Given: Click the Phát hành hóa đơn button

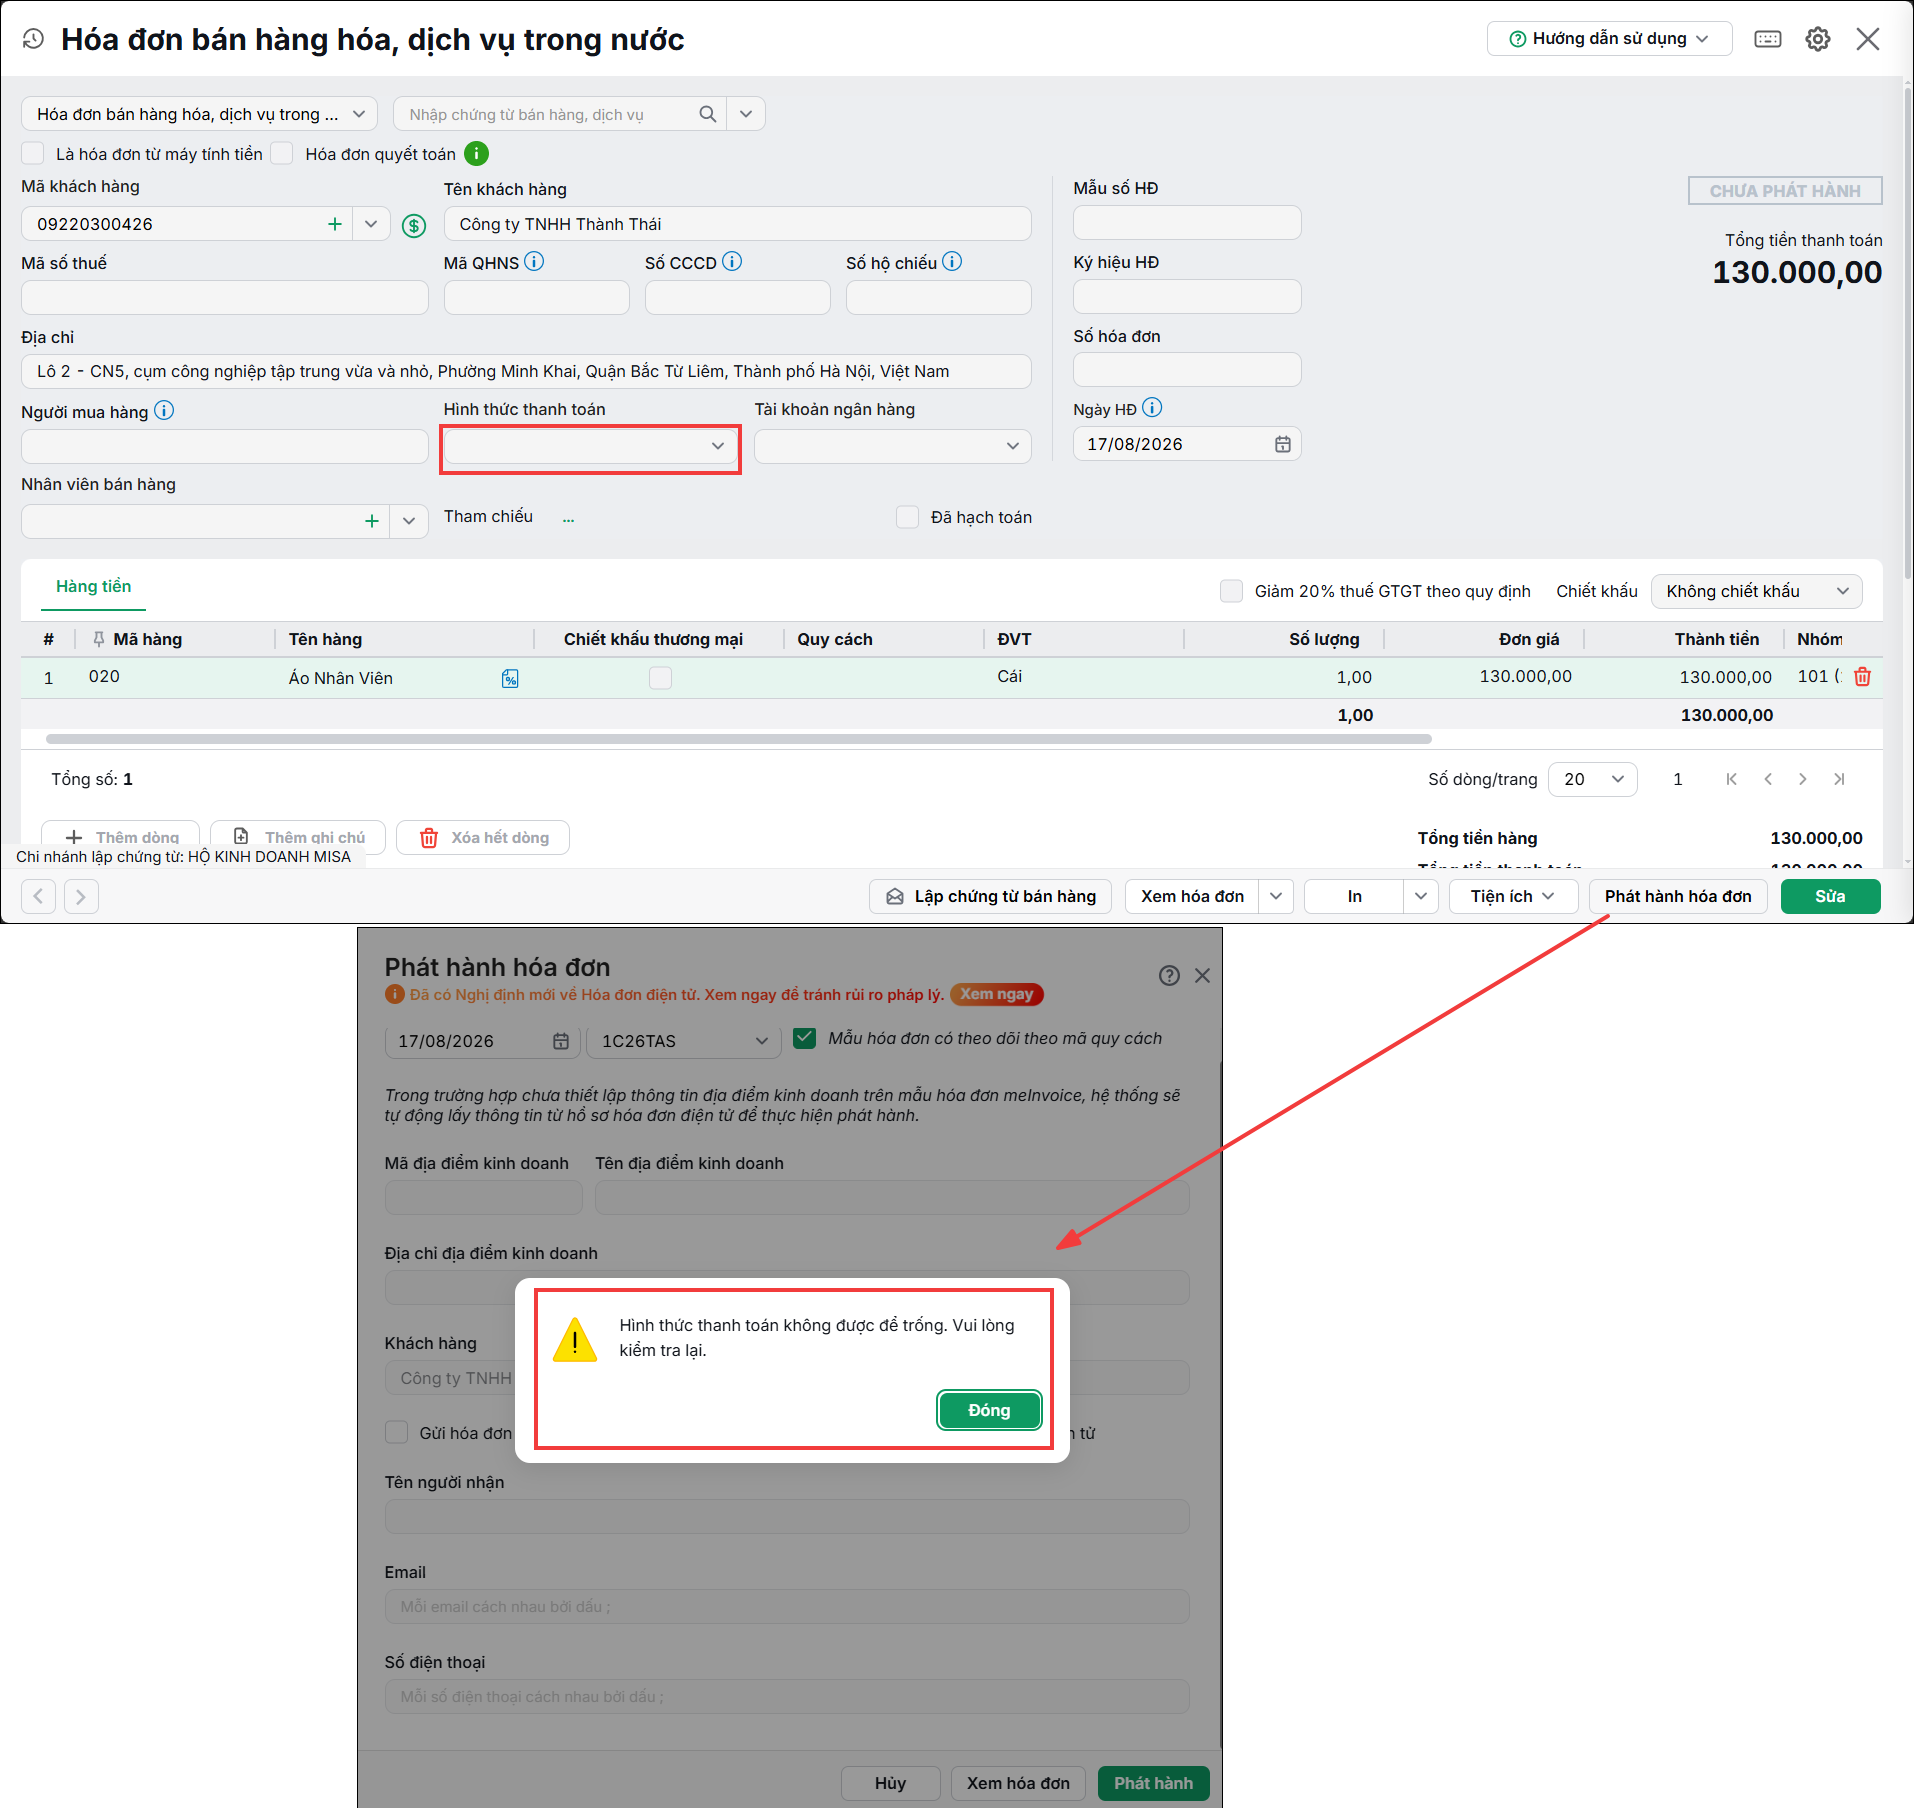Looking at the screenshot, I should [1678, 896].
